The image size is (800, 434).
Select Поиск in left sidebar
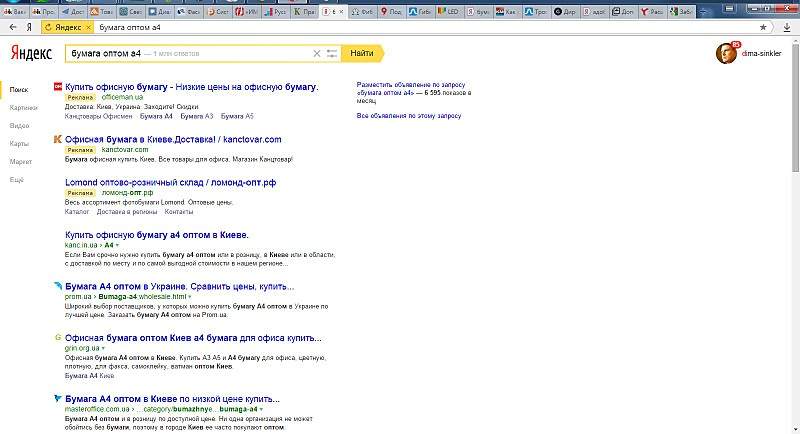[19, 89]
